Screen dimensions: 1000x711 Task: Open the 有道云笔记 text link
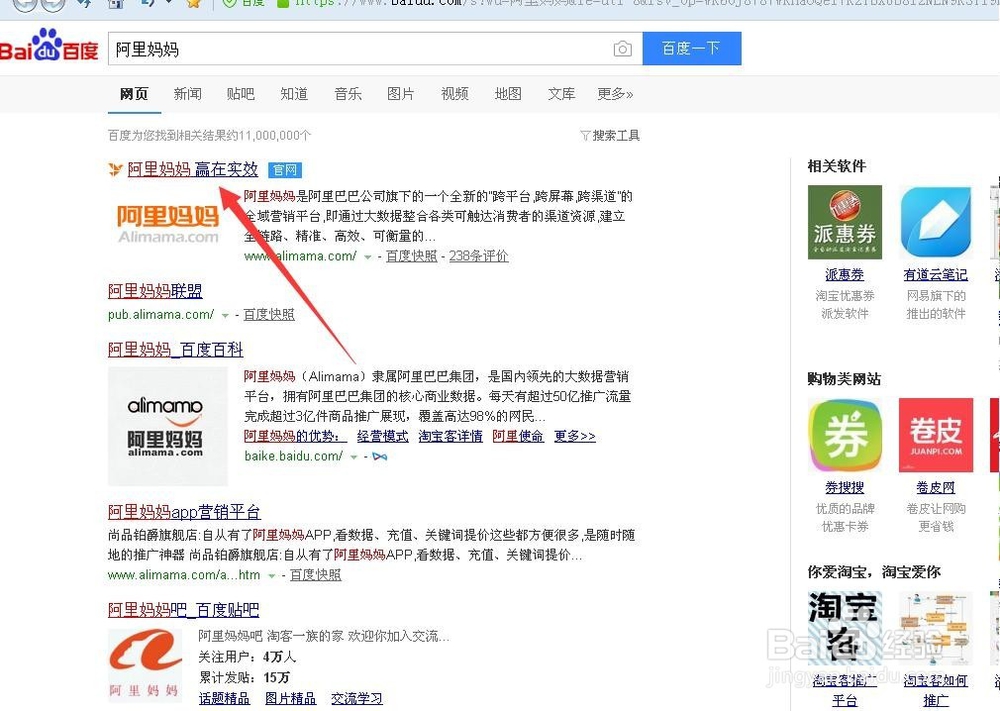pos(936,275)
